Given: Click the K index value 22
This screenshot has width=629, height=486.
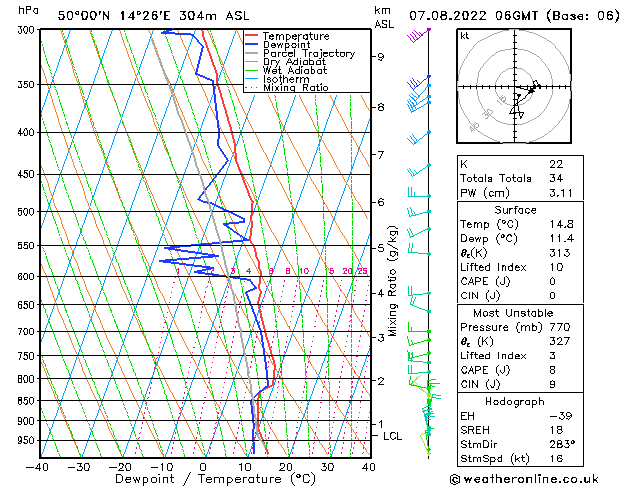Looking at the screenshot, I should (x=556, y=164).
